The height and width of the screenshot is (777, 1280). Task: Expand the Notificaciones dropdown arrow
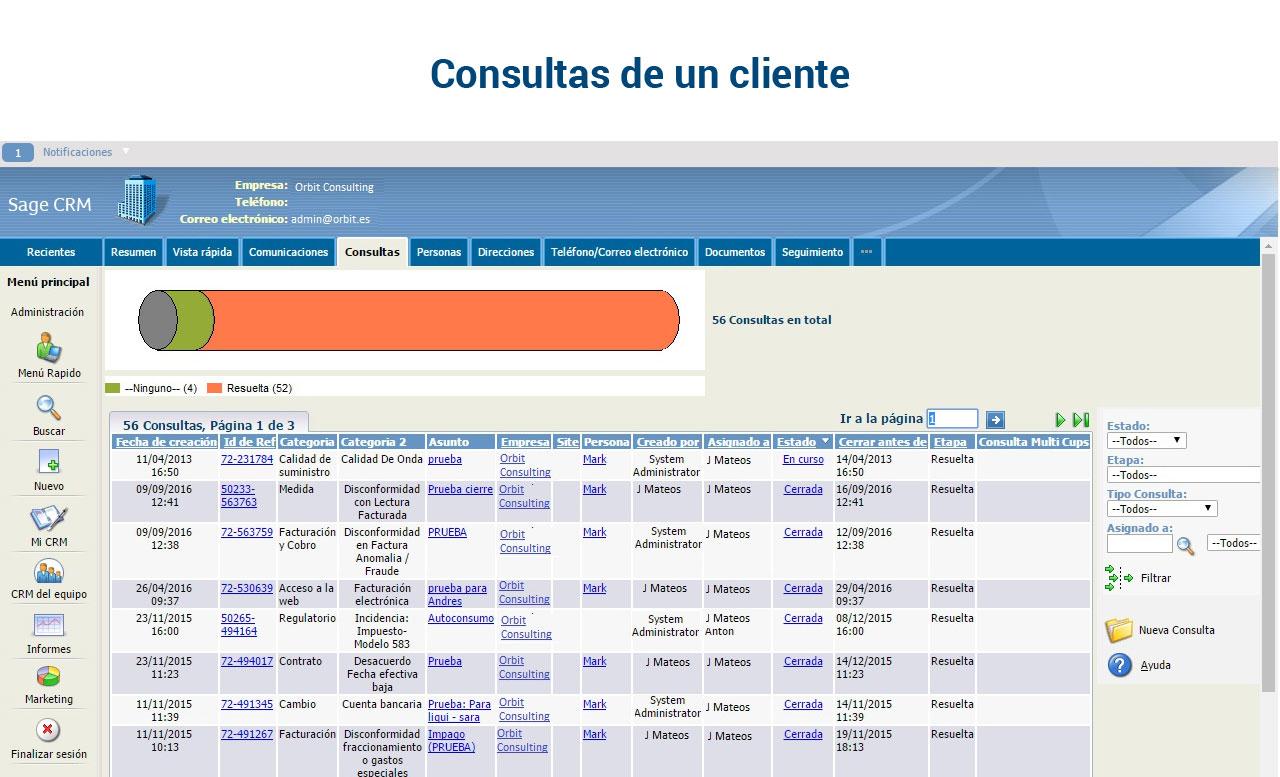pyautogui.click(x=126, y=152)
